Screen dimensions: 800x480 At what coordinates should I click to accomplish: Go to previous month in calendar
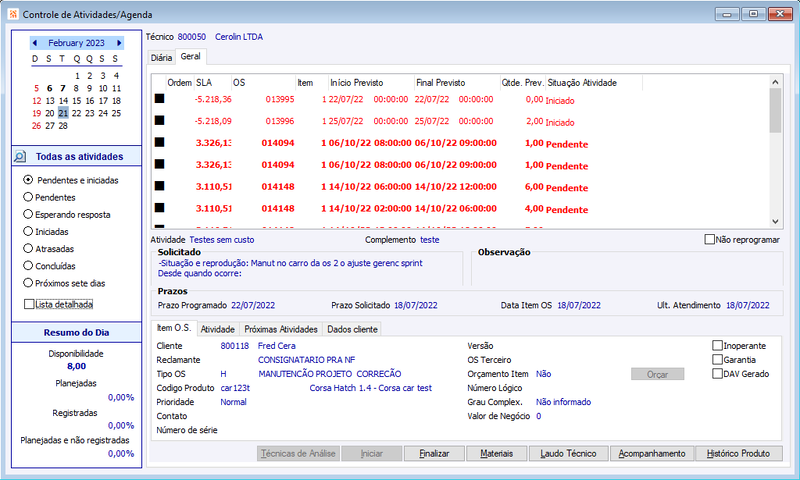coord(35,43)
